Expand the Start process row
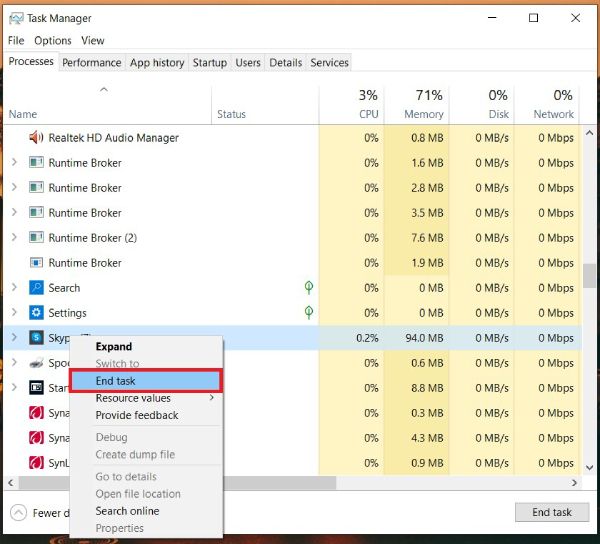Image resolution: width=600 pixels, height=544 pixels. pyautogui.click(x=14, y=388)
